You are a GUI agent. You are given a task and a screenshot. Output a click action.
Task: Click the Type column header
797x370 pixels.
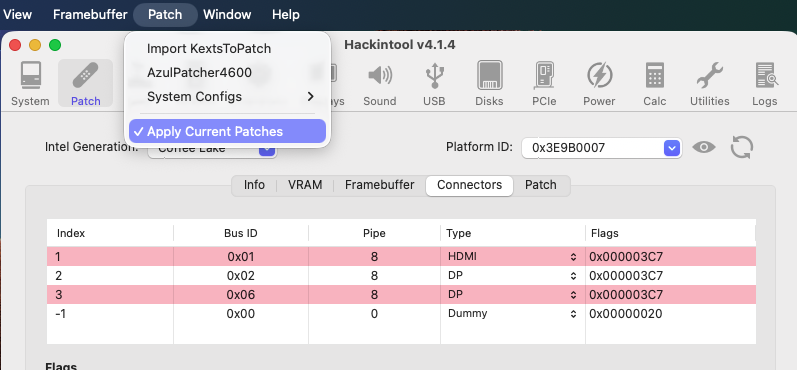pyautogui.click(x=513, y=233)
